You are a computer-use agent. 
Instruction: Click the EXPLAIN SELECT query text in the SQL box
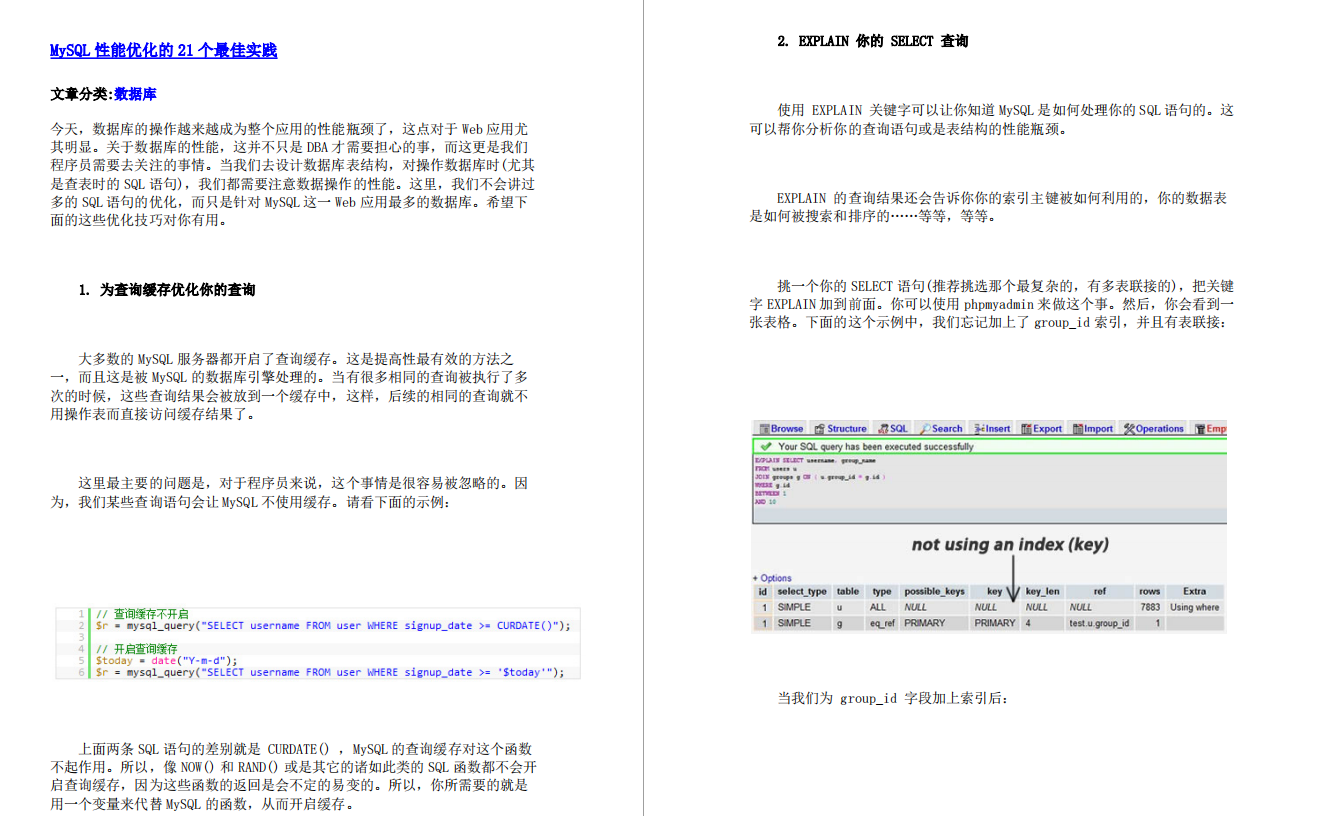[x=820, y=482]
